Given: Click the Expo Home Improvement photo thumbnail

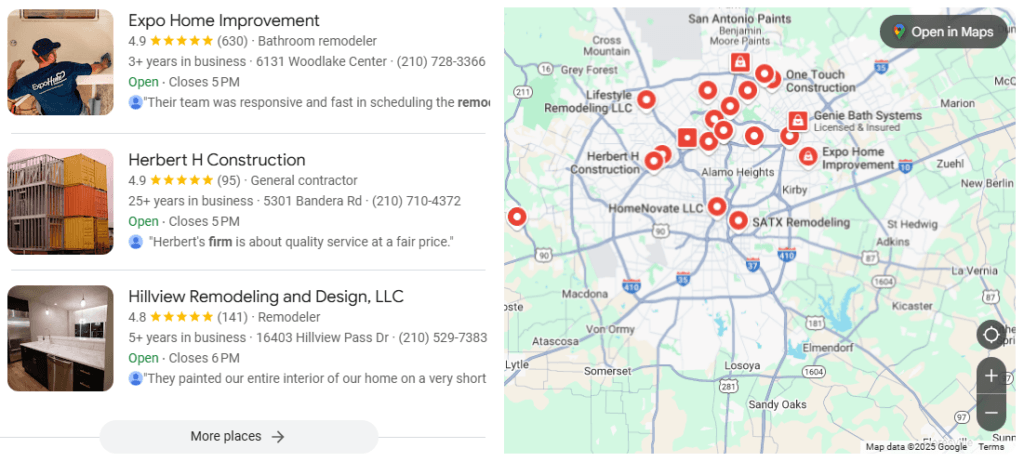Looking at the screenshot, I should click(x=60, y=62).
